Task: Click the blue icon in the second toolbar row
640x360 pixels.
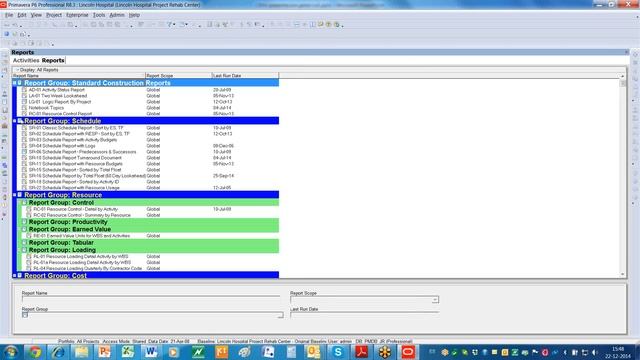Action: [x=7, y=34]
